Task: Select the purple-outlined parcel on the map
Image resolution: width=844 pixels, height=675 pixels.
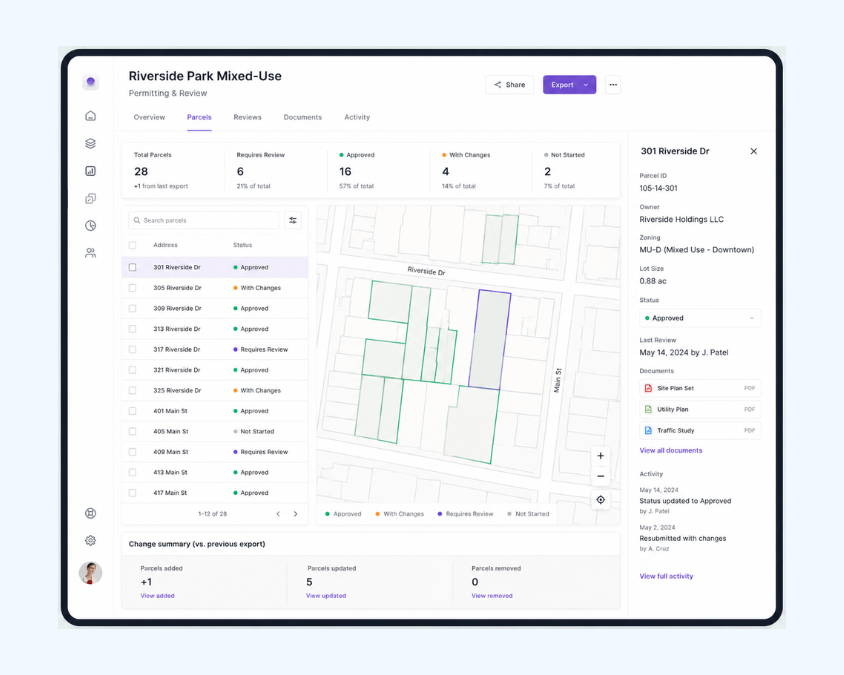Action: coord(489,340)
